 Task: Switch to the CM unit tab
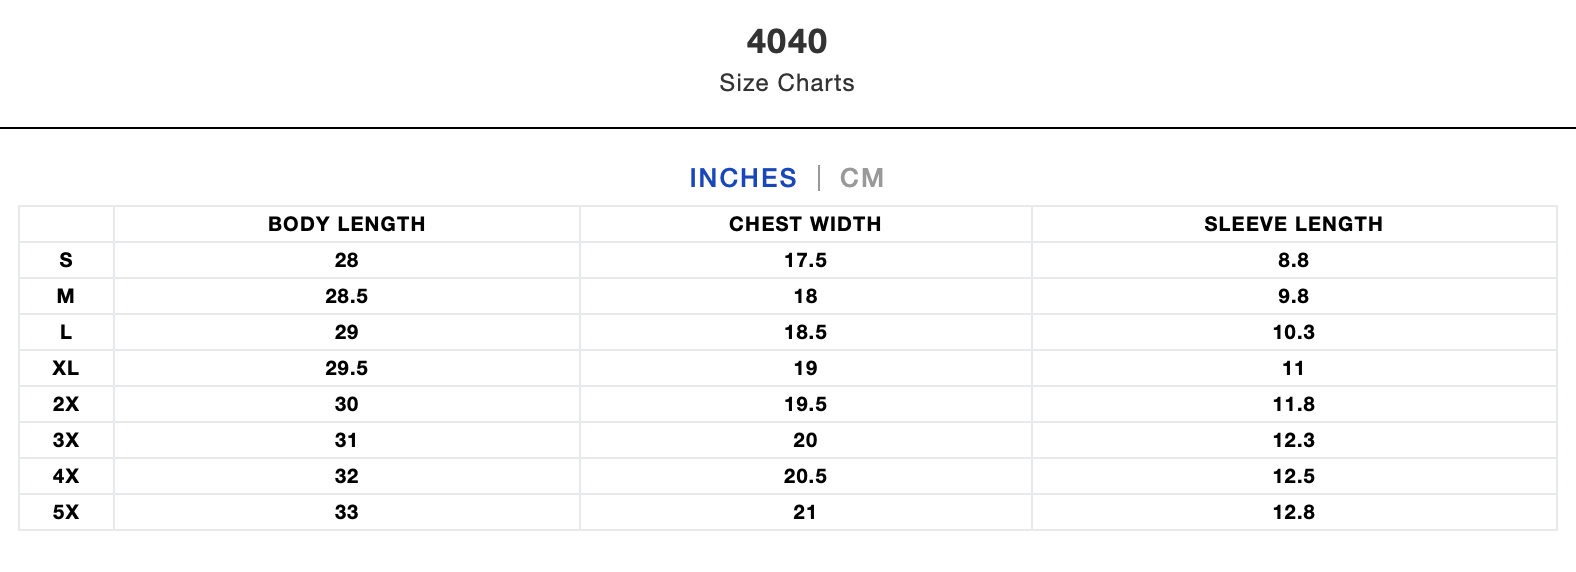[861, 178]
